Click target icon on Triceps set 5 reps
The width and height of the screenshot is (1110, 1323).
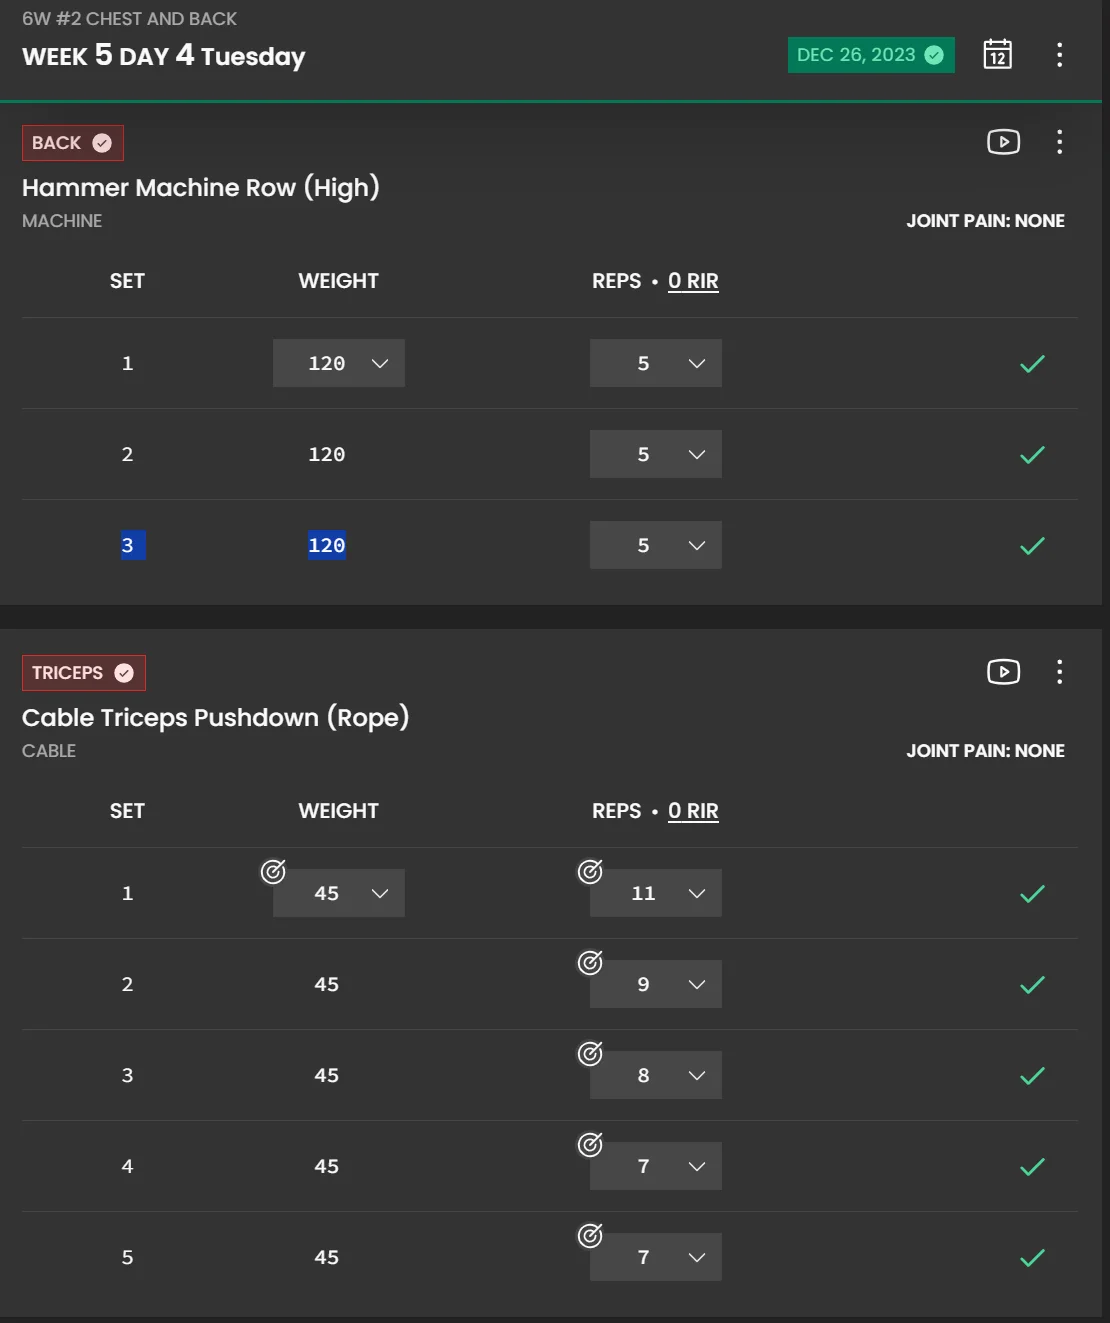590,1236
